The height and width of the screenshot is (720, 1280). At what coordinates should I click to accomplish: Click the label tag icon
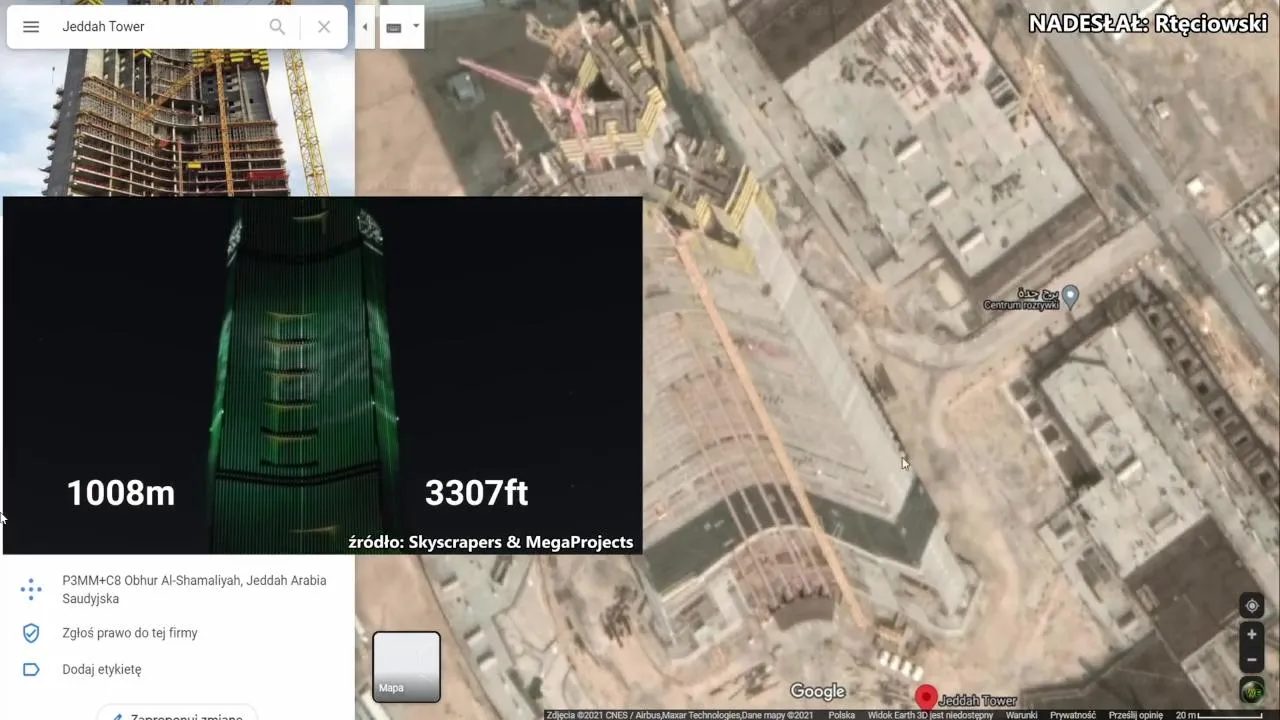[x=31, y=669]
